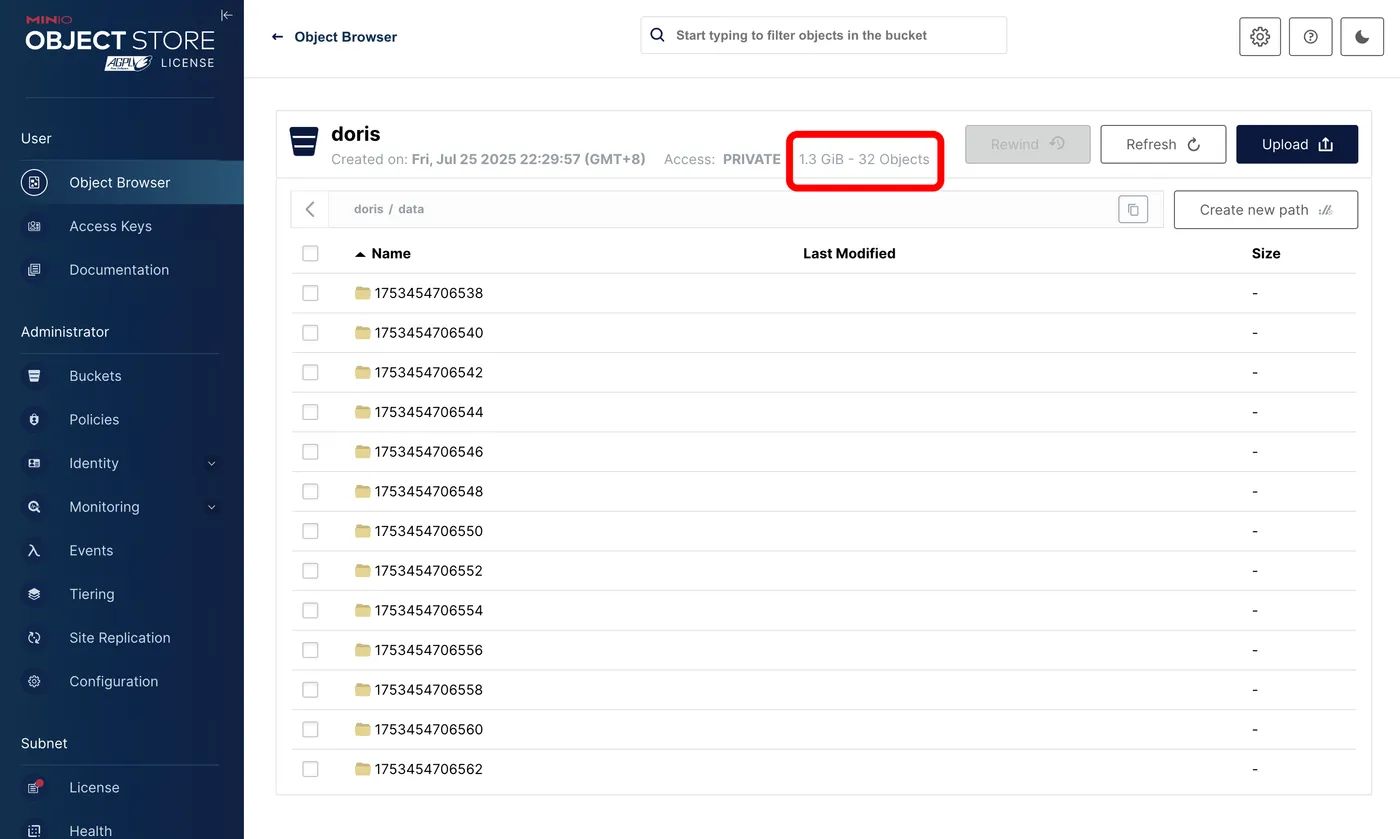Toggle dark mode moon icon
Screen dimensions: 1400x839
pyautogui.click(x=1362, y=36)
